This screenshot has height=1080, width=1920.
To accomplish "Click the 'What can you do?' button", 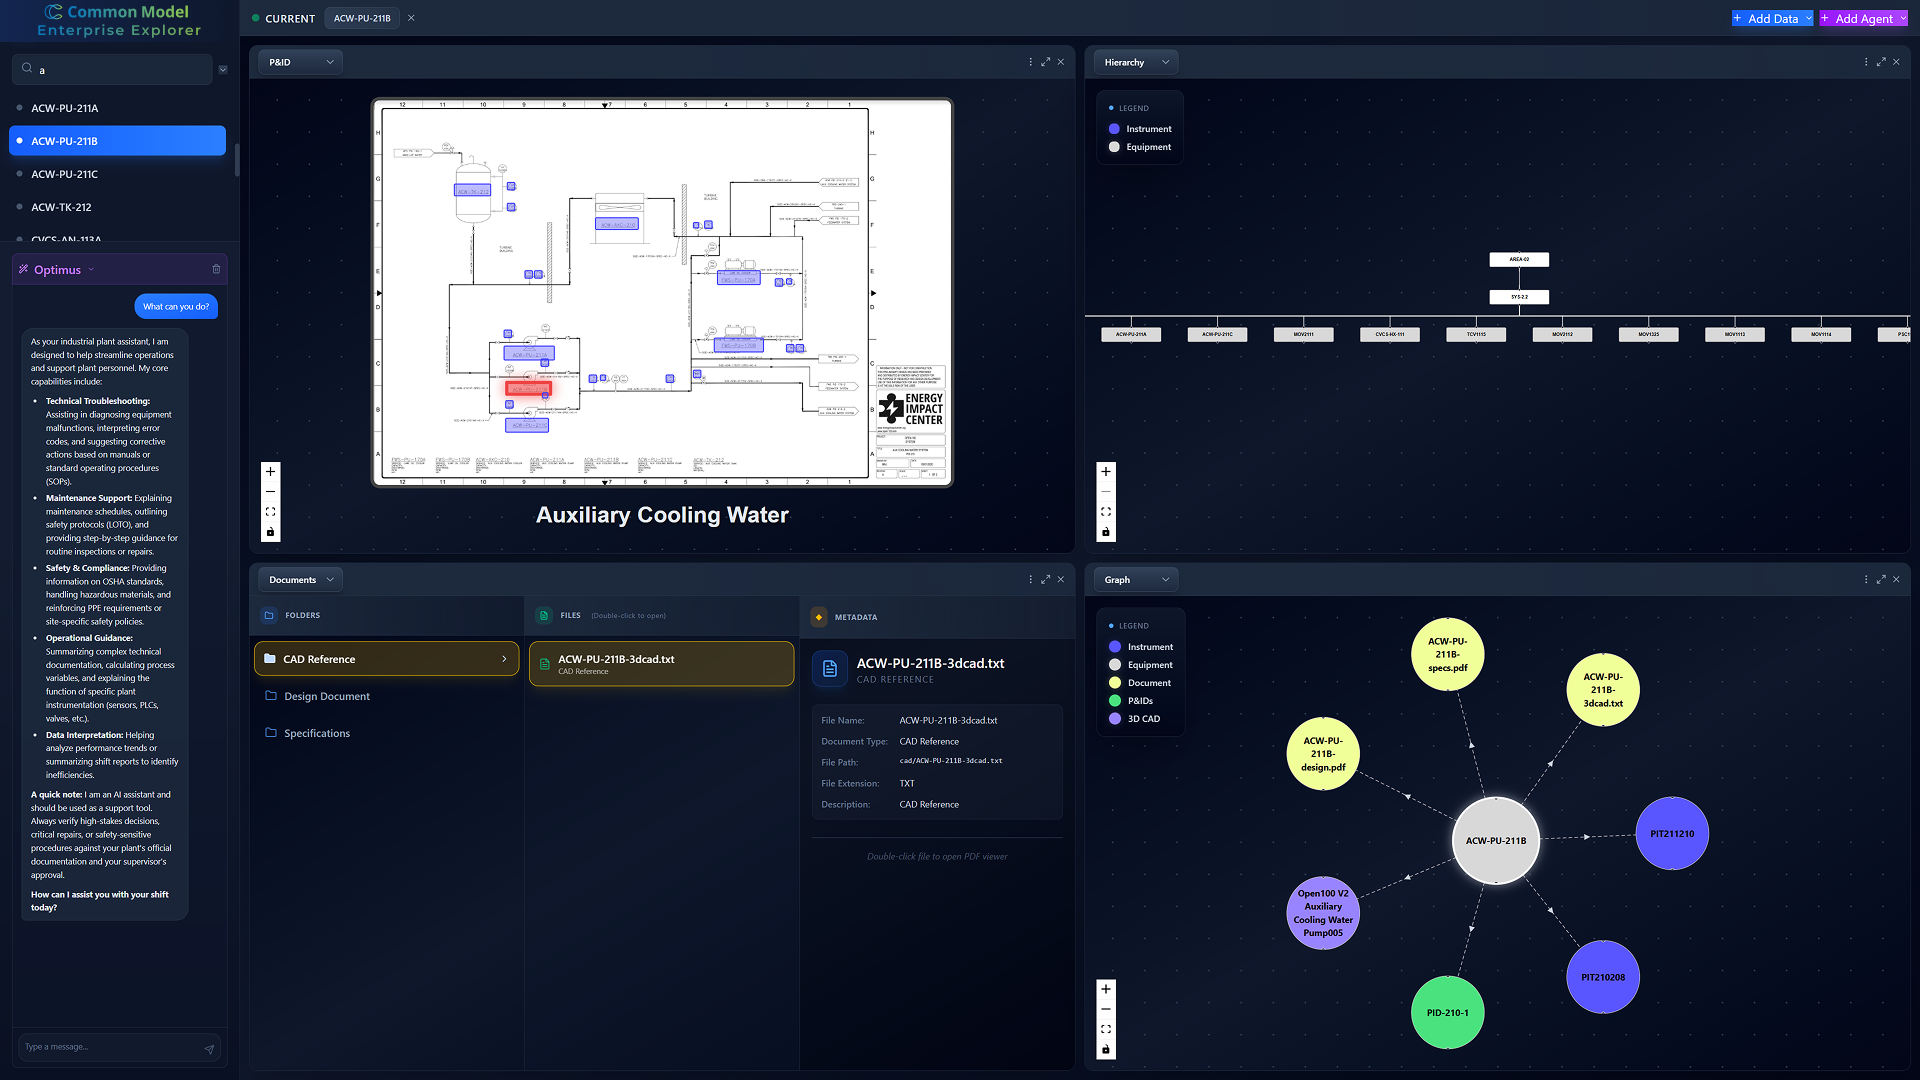I will (x=176, y=306).
